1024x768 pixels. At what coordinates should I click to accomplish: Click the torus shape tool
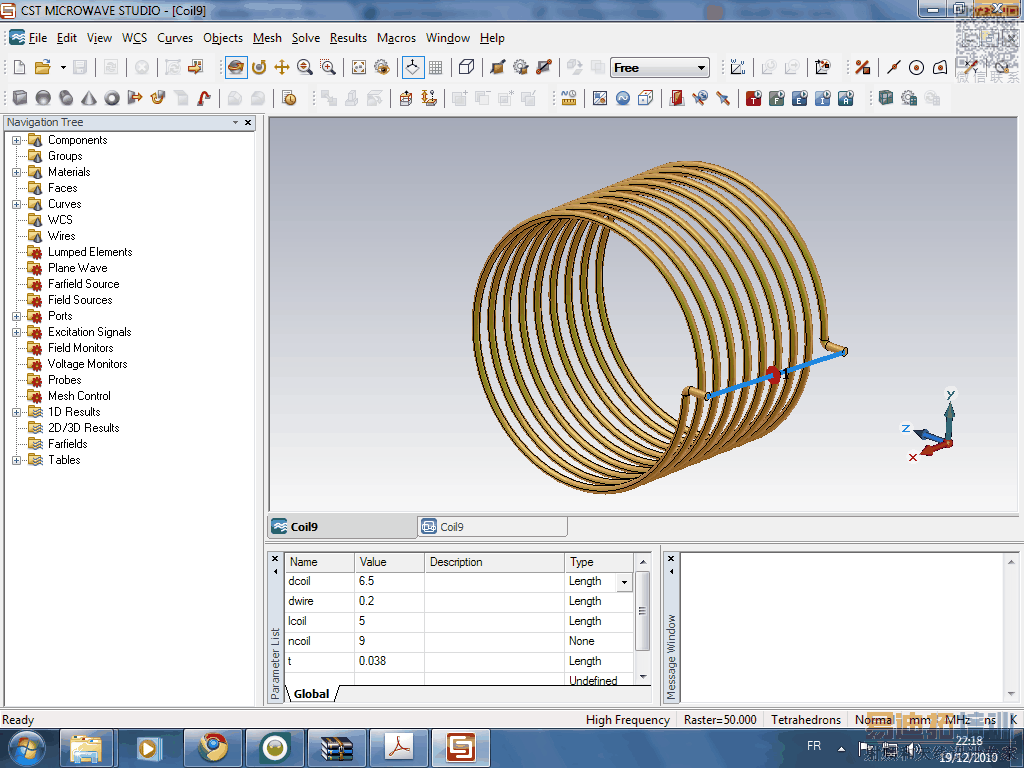pyautogui.click(x=112, y=98)
